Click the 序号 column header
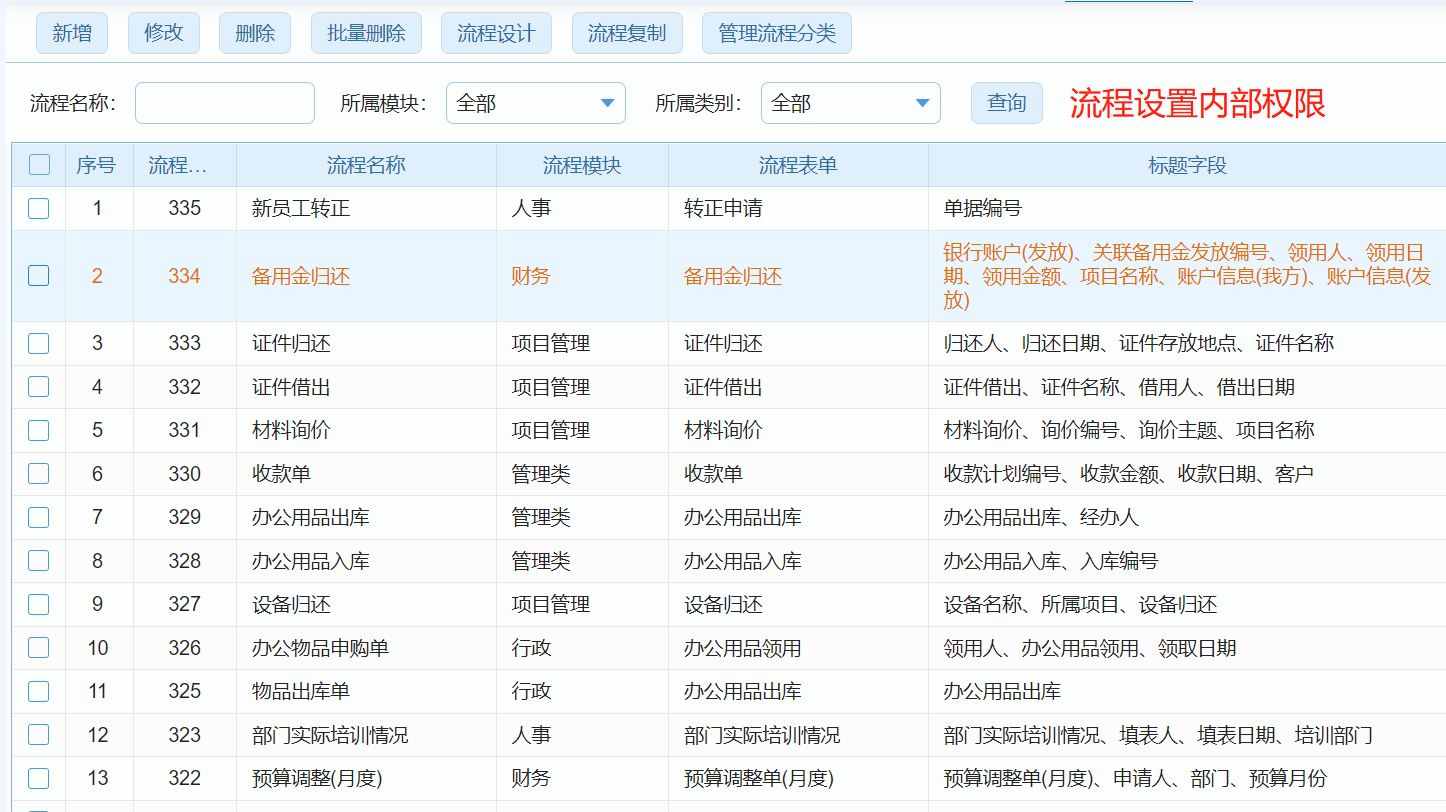 pos(96,165)
